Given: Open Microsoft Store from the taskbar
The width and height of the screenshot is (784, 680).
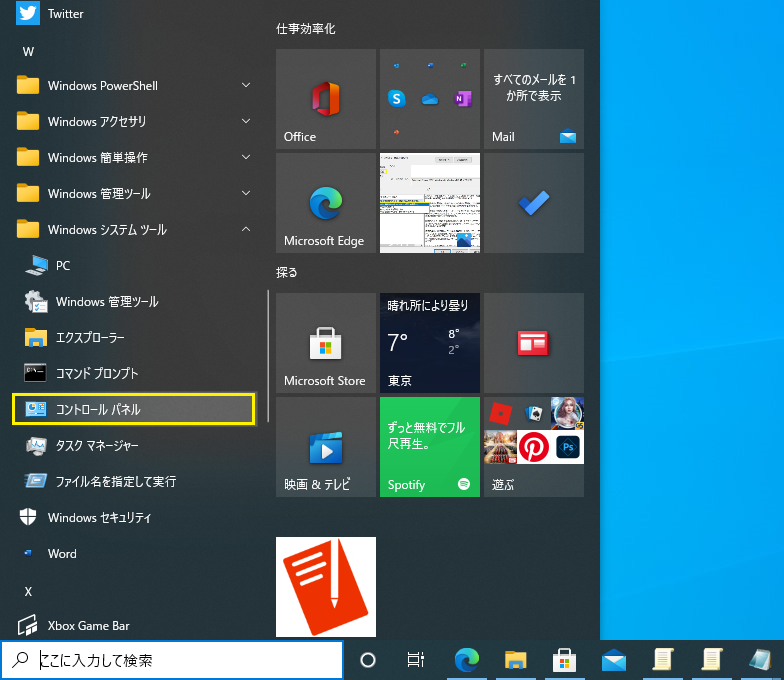Looking at the screenshot, I should (x=564, y=660).
